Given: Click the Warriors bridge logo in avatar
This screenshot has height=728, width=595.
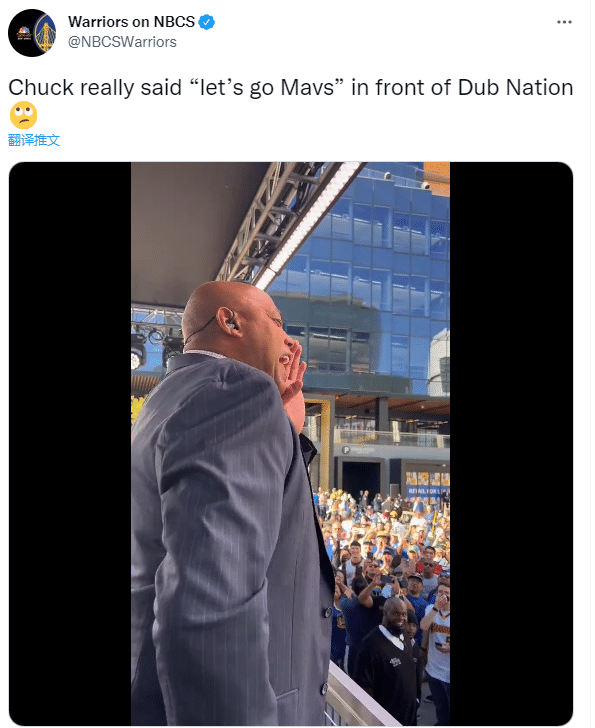Looking at the screenshot, I should coord(45,33).
